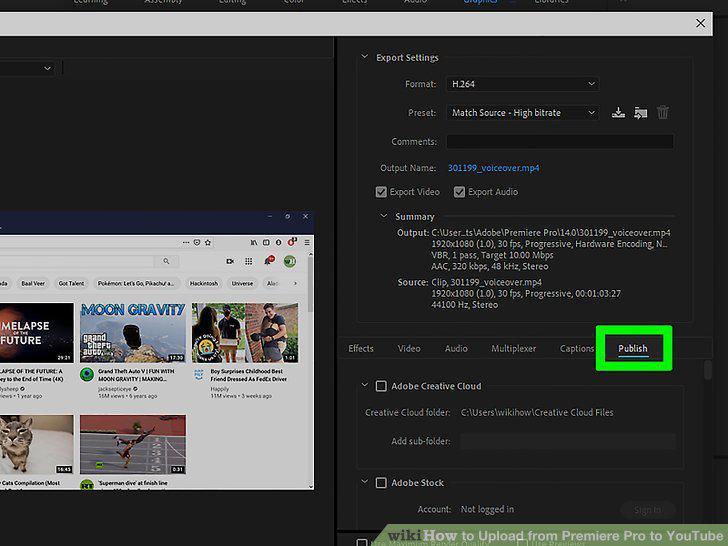Click the Add sub-folder input field
Screen dimensions: 728x546
pos(568,441)
